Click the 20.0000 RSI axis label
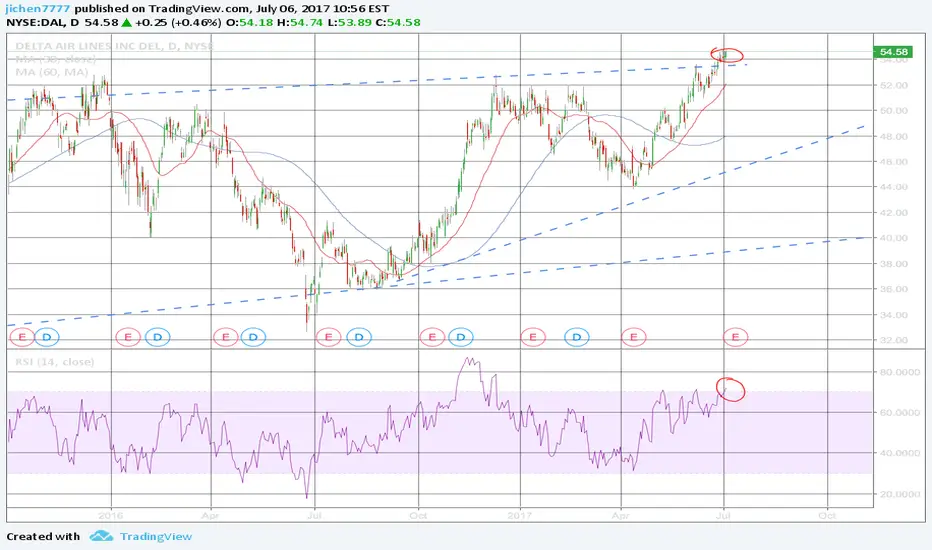 (899, 494)
